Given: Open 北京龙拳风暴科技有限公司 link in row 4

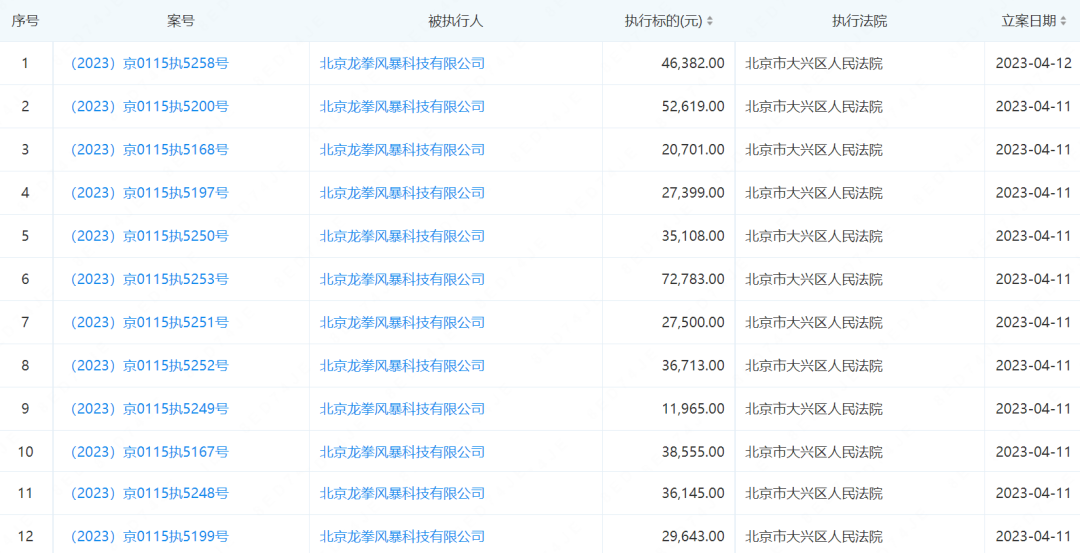Looking at the screenshot, I should (x=402, y=193).
